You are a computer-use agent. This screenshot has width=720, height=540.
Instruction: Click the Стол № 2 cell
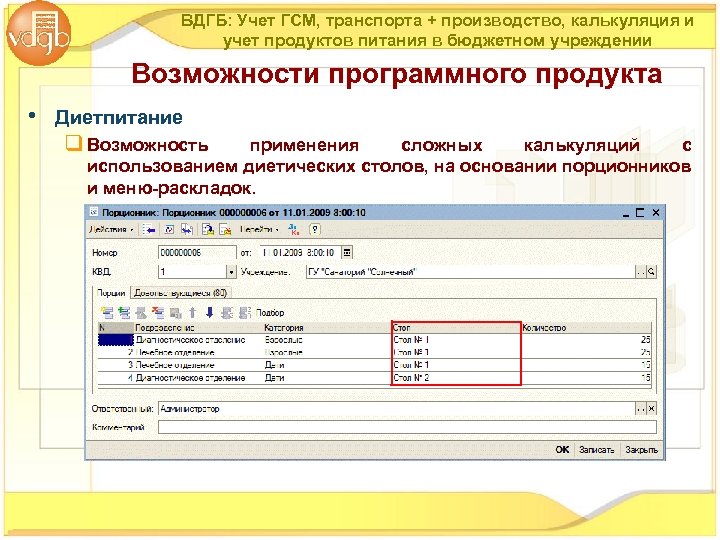pos(456,377)
